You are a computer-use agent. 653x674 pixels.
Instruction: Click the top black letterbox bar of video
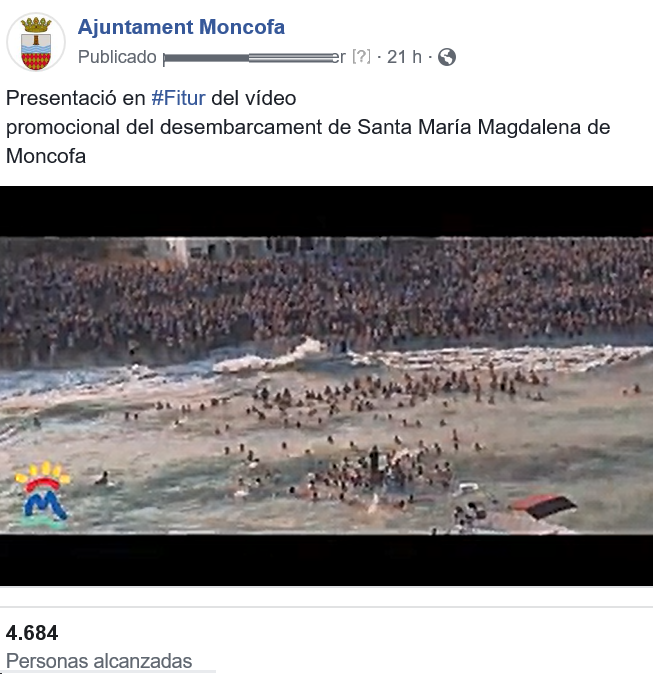(326, 211)
